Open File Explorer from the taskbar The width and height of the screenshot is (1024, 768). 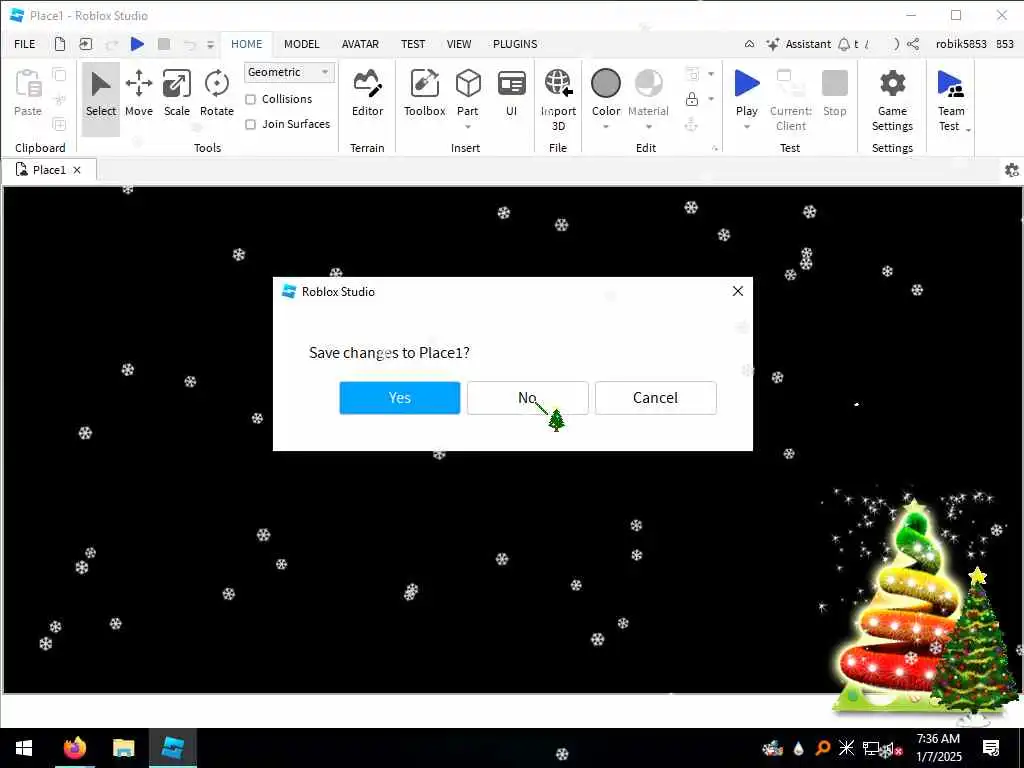(x=123, y=748)
